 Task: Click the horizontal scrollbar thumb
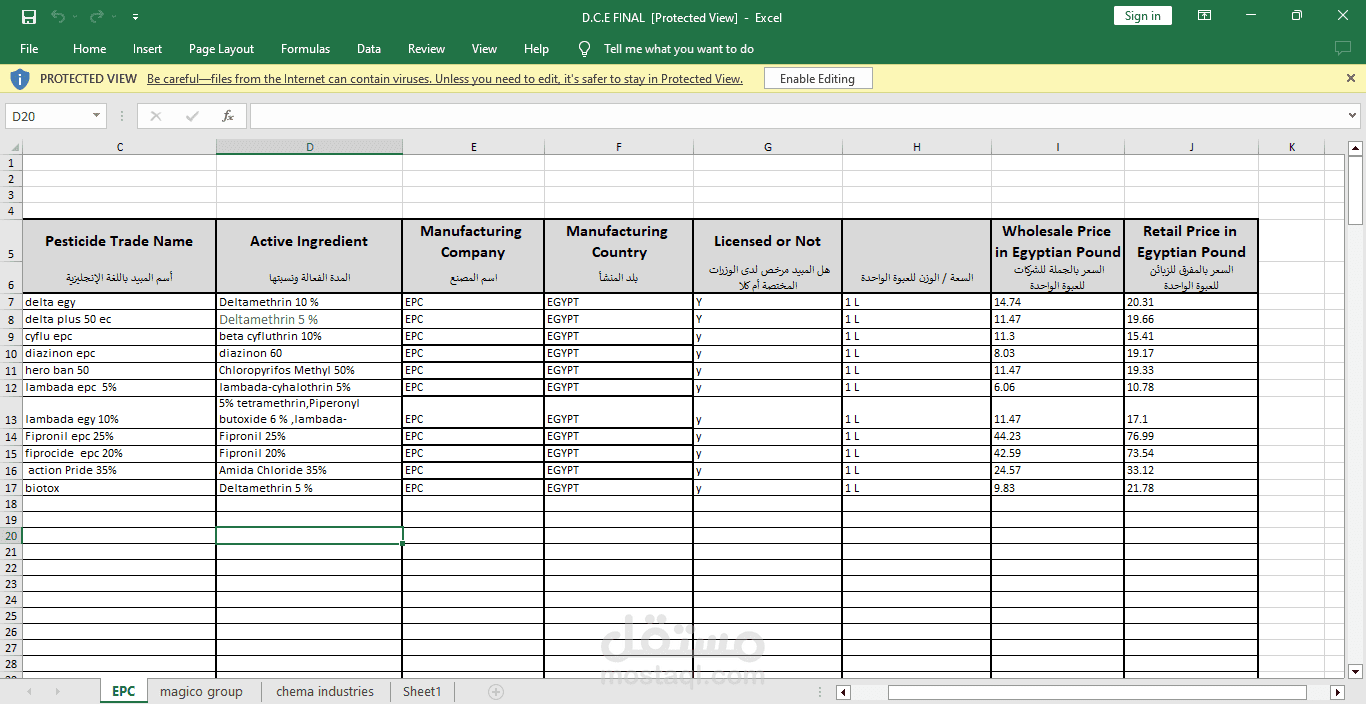coord(1097,692)
